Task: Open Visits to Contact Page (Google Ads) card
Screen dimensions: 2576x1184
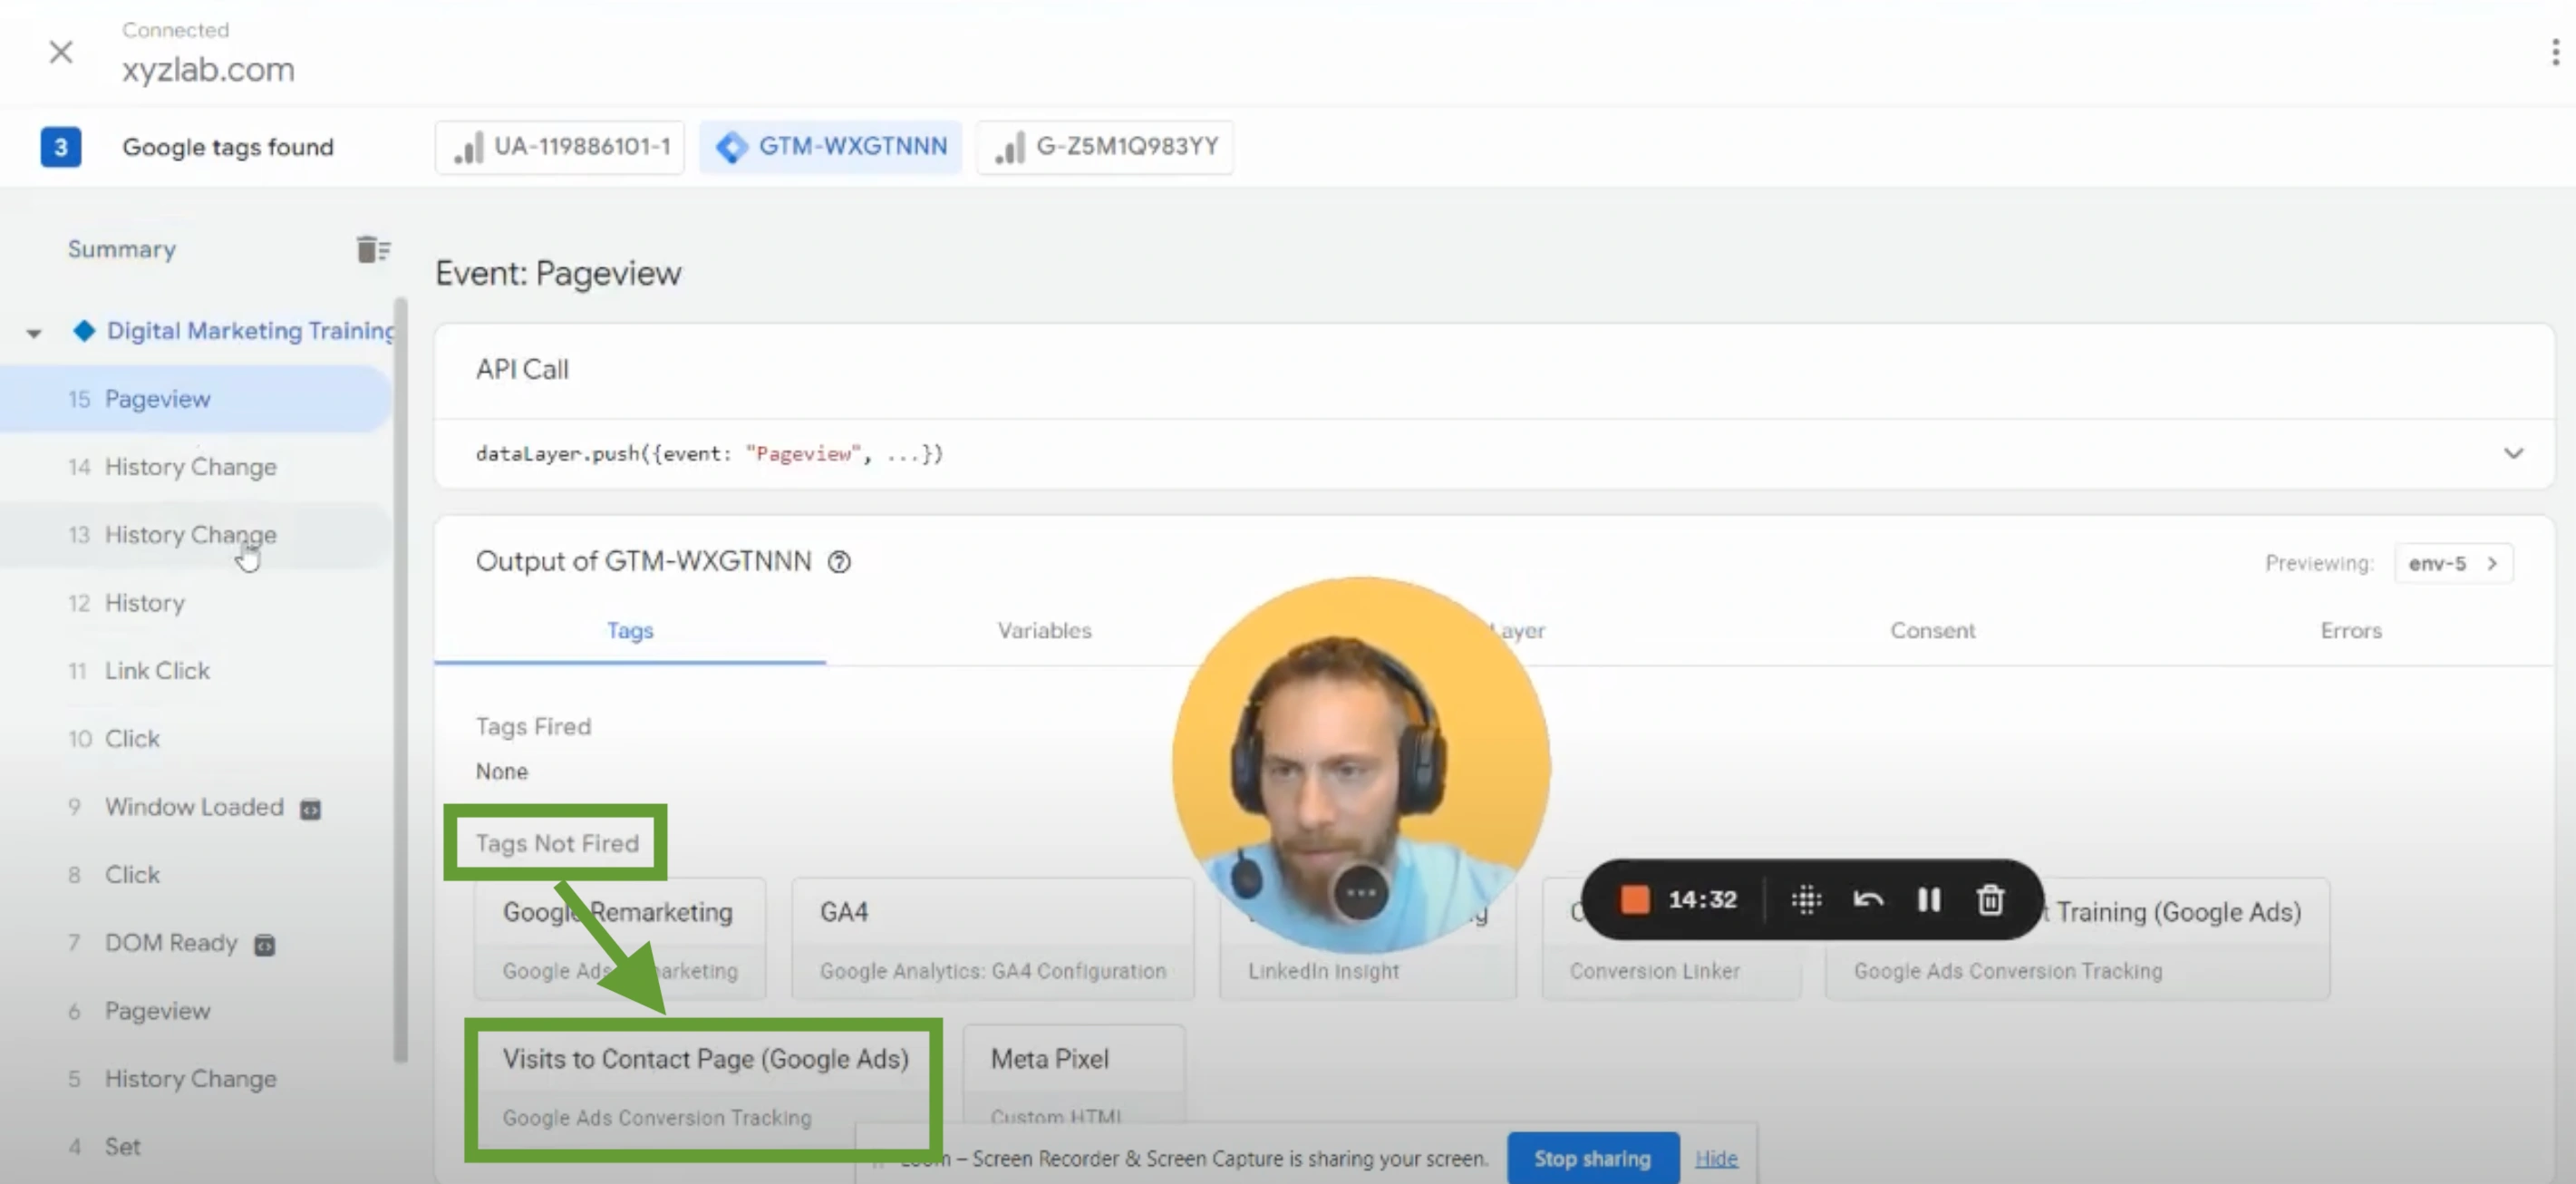Action: click(x=706, y=1087)
